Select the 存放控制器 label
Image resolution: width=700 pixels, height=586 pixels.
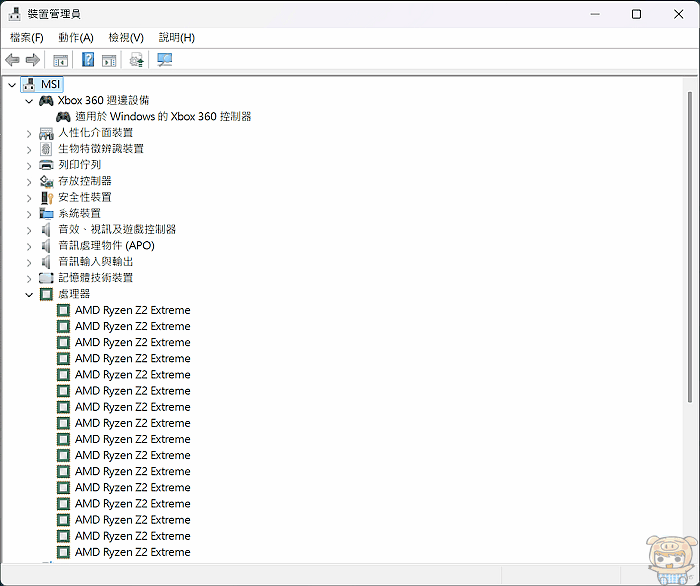click(85, 181)
